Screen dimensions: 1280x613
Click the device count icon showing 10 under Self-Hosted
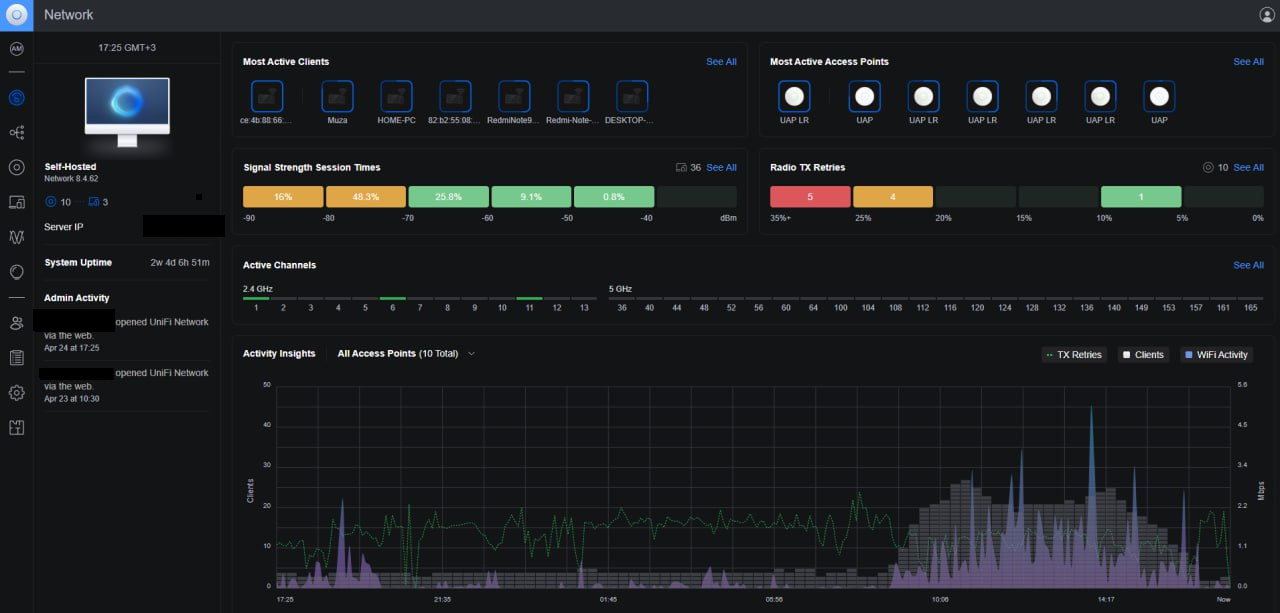click(x=51, y=202)
